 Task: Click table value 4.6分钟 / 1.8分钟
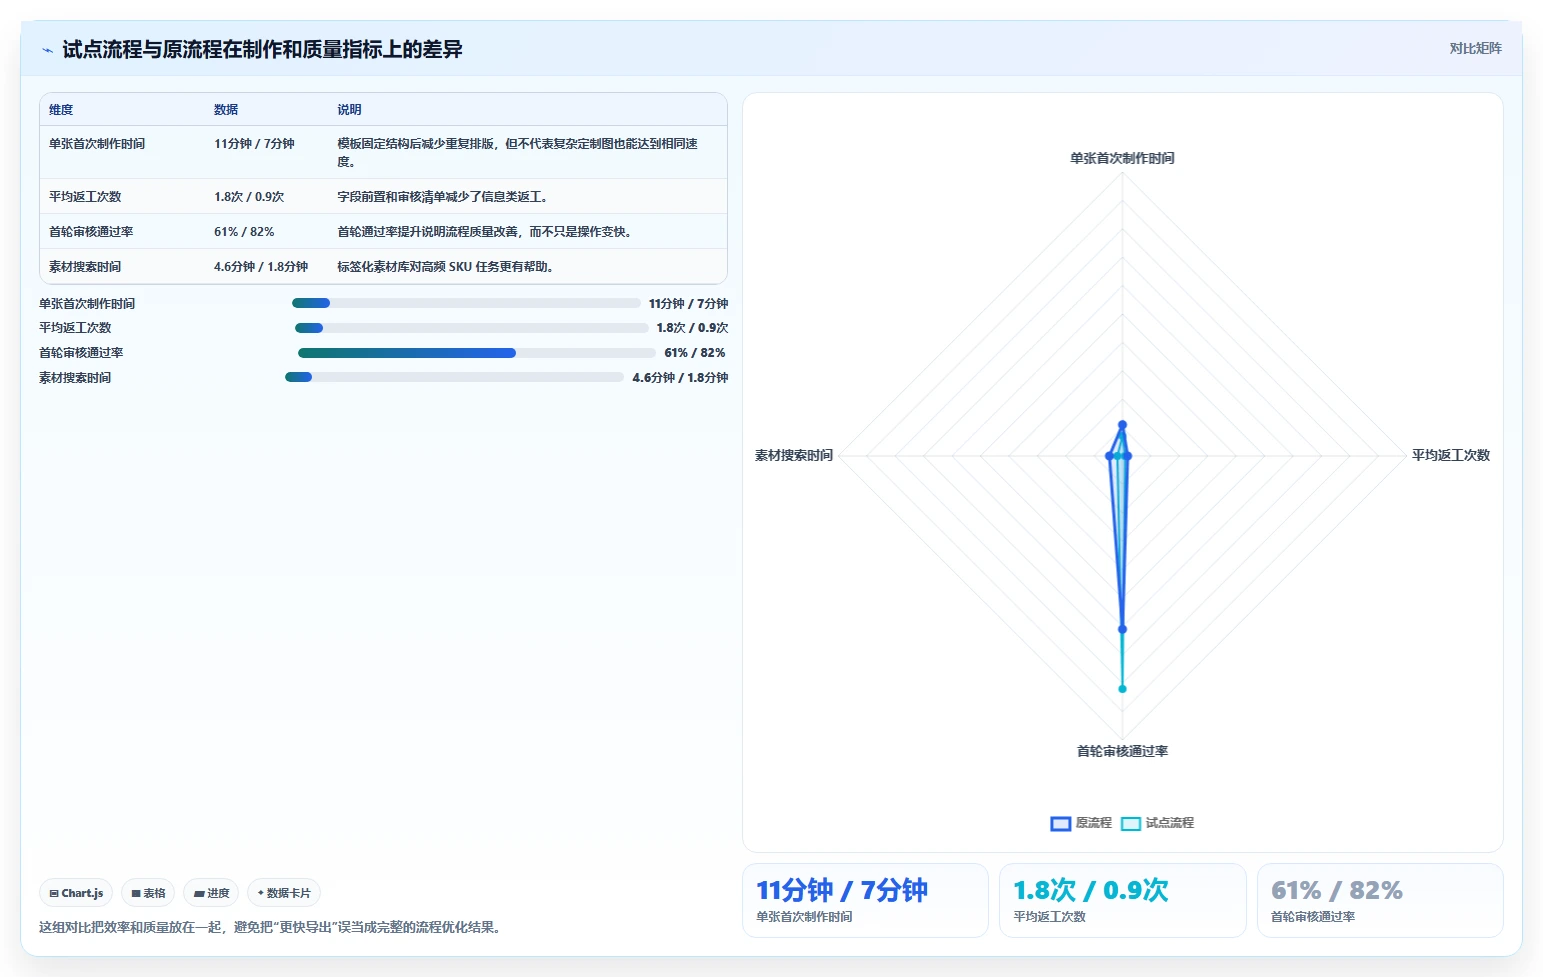[261, 267]
